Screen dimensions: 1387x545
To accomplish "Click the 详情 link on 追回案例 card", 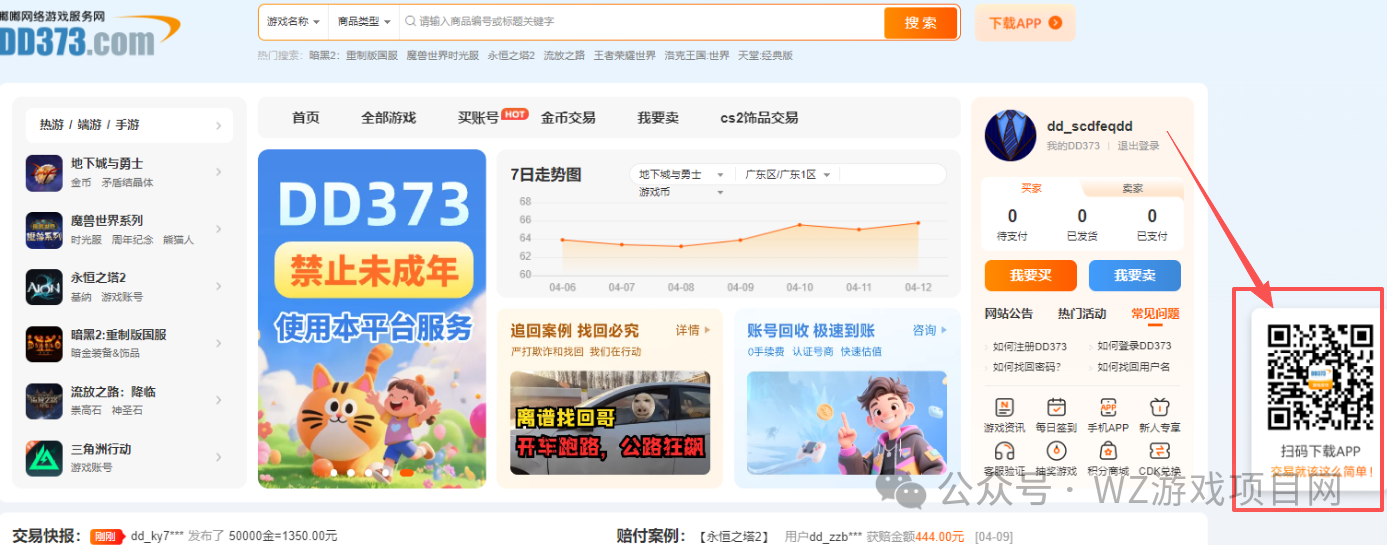I will [x=692, y=330].
